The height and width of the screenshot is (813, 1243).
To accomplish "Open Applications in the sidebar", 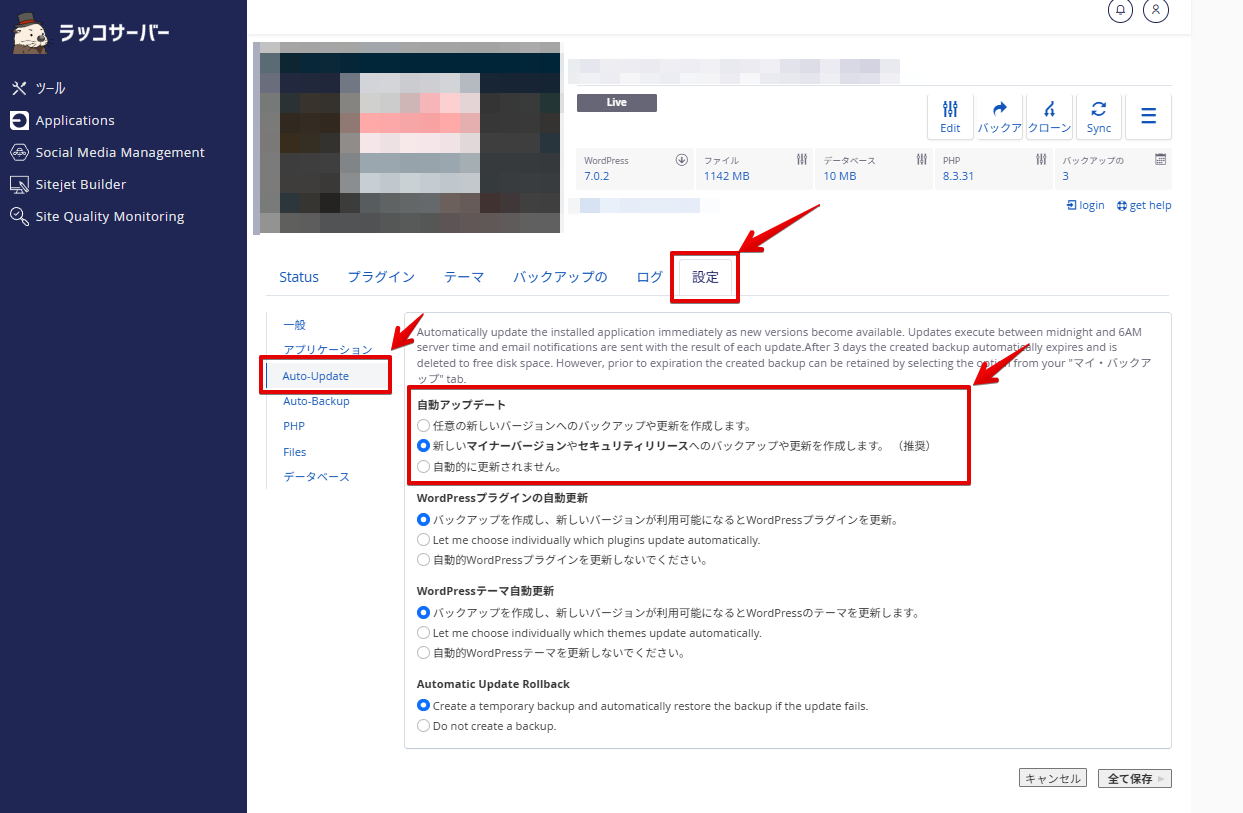I will (x=75, y=120).
